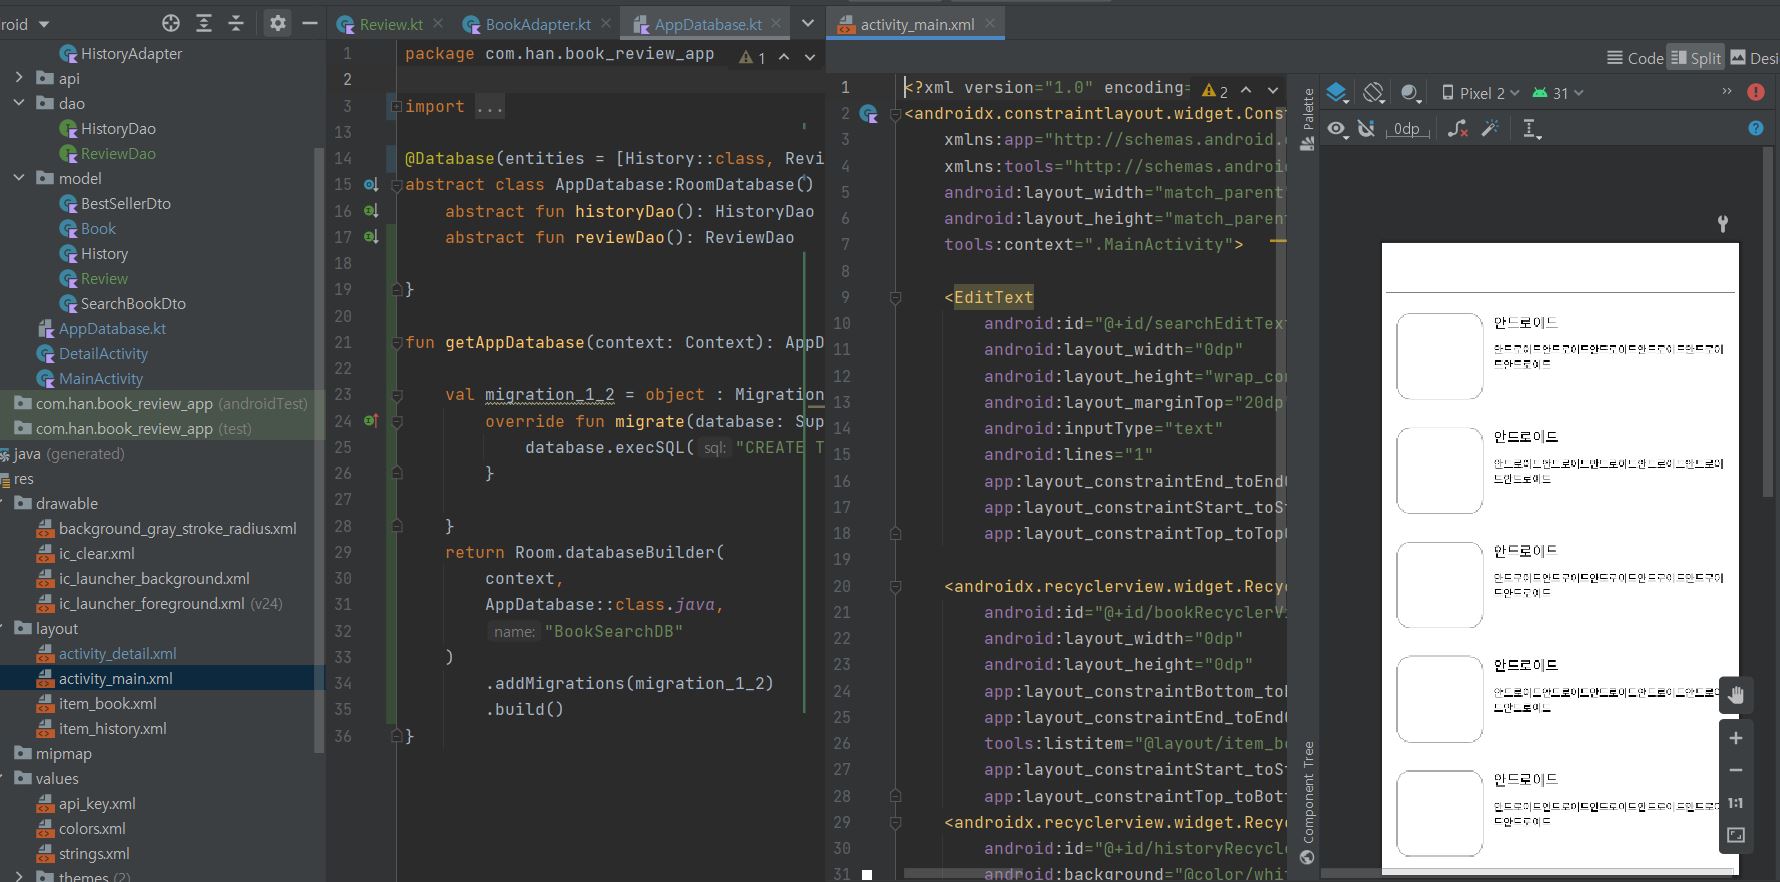The height and width of the screenshot is (882, 1780).
Task: Click wrench icon above preview
Action: tap(1723, 223)
